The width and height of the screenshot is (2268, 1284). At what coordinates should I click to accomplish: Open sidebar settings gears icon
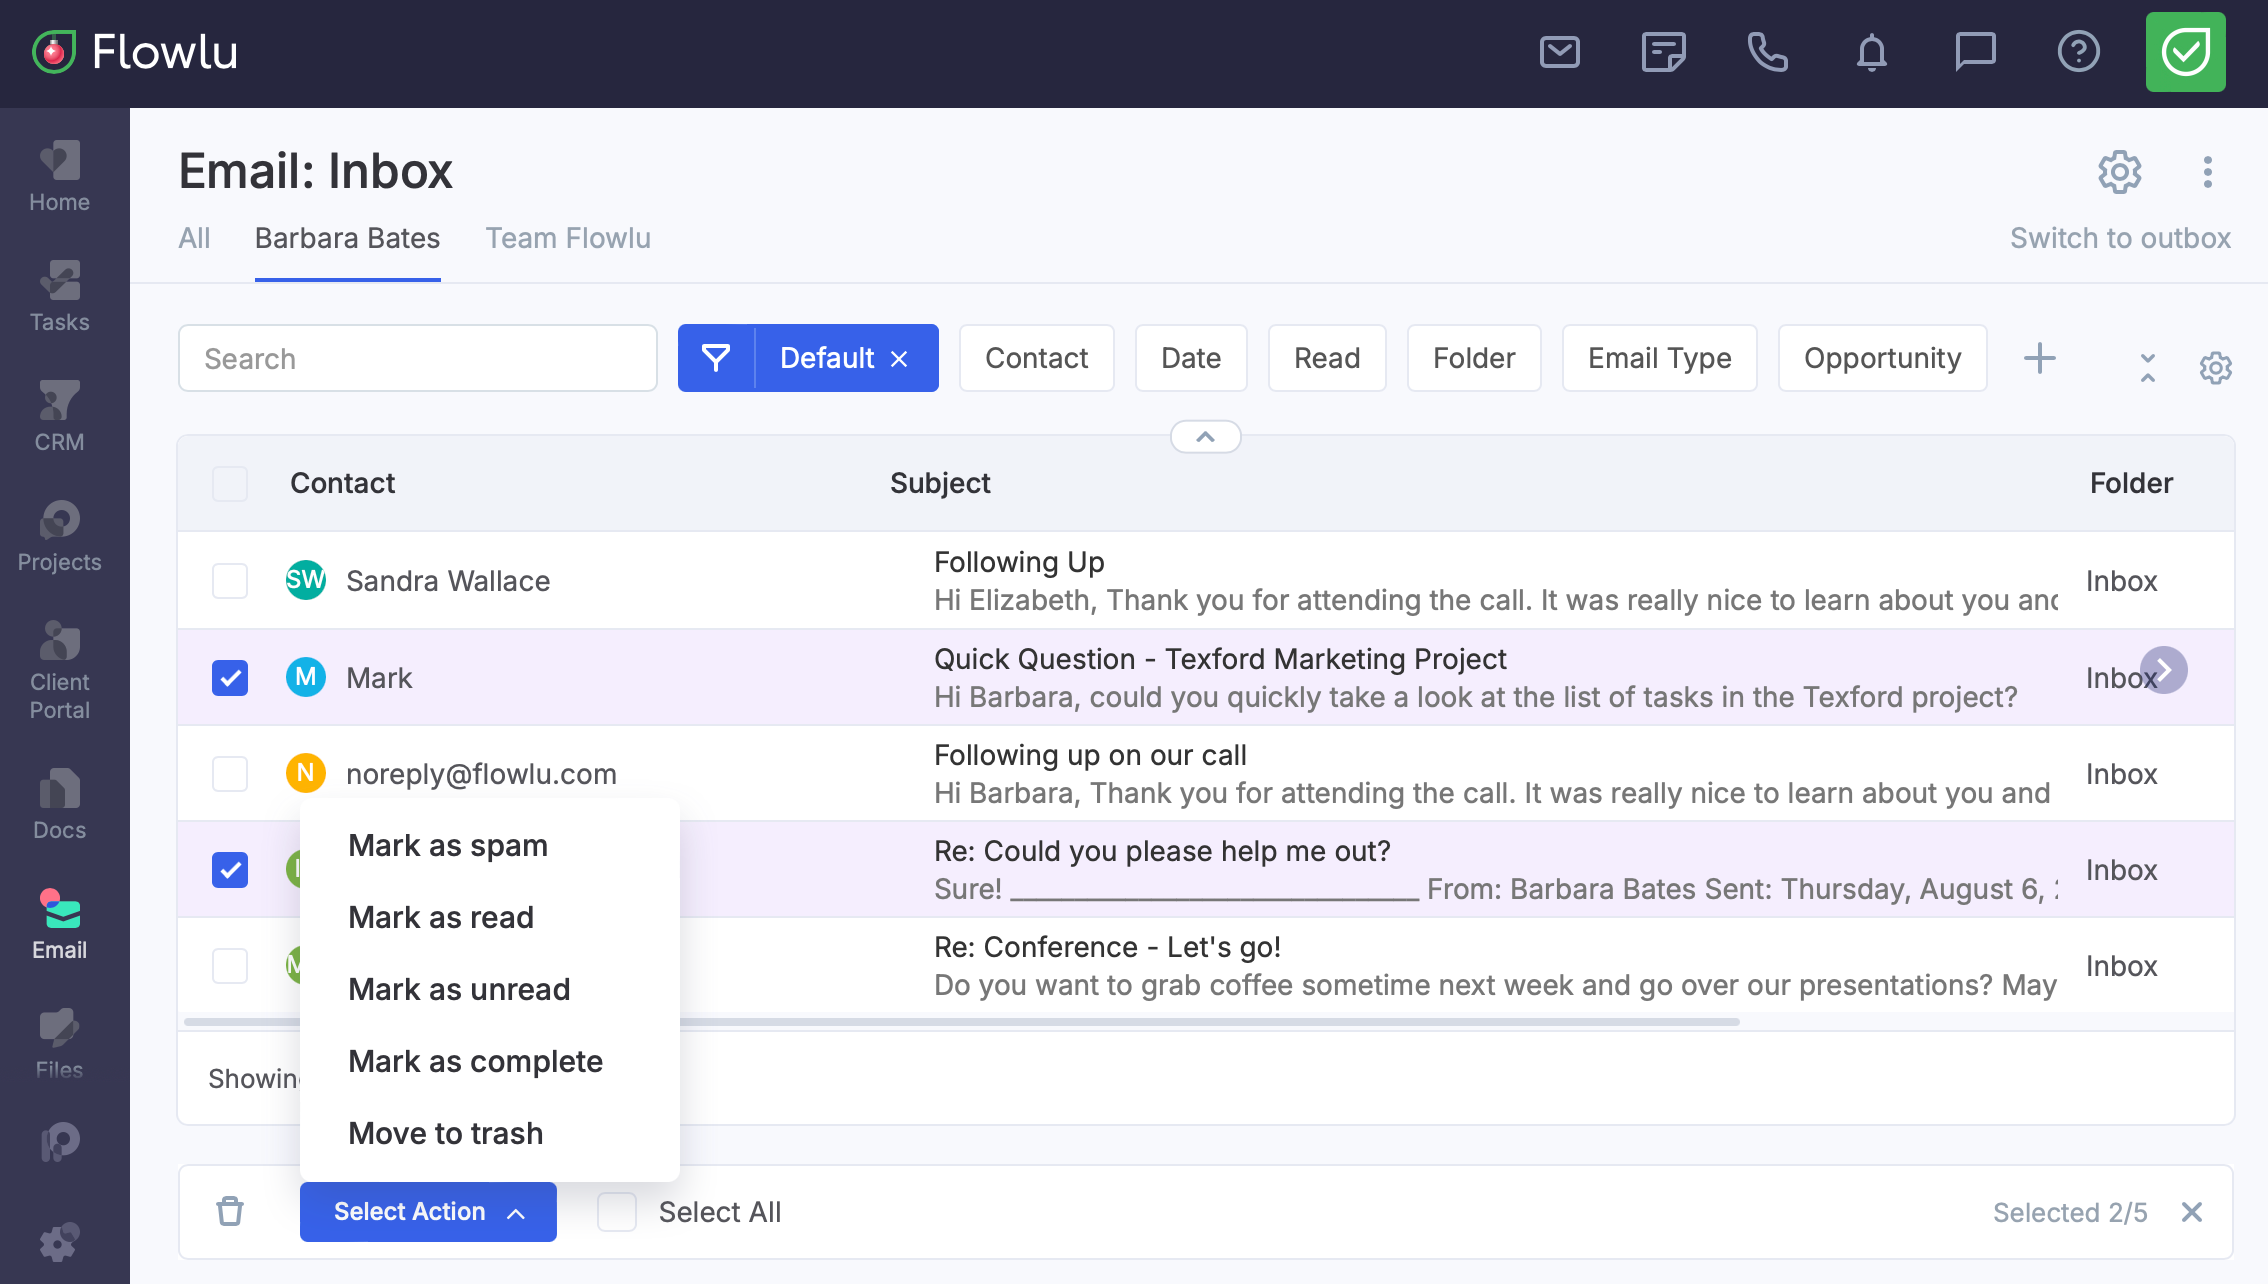coord(59,1241)
